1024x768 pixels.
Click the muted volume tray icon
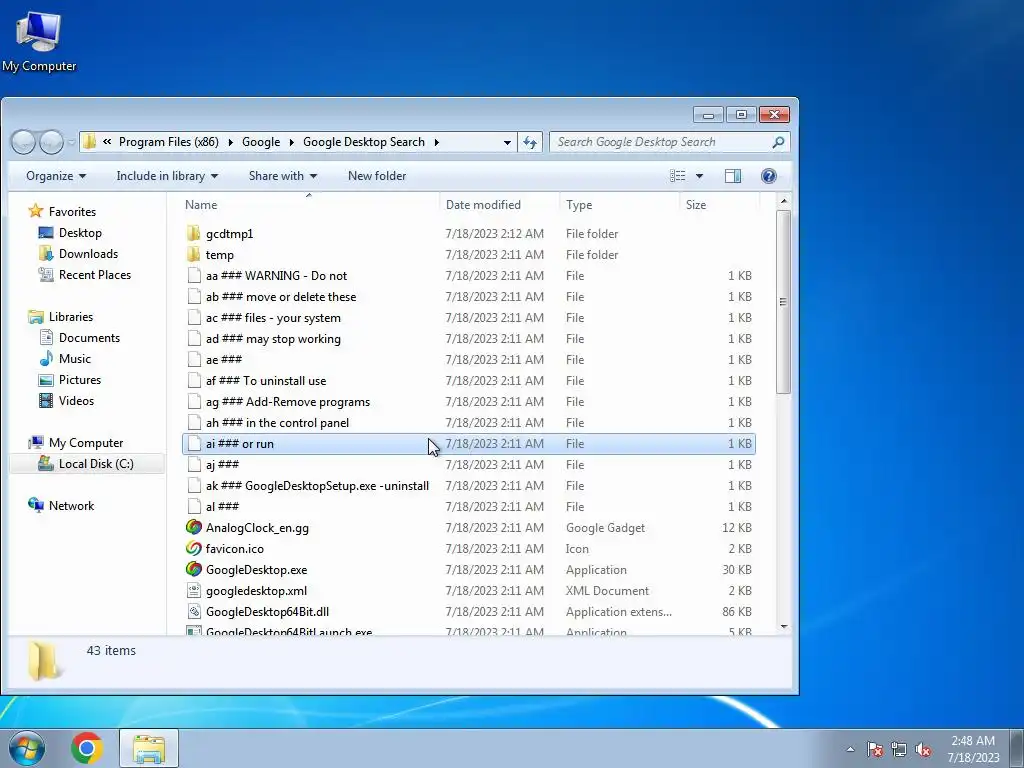point(923,749)
